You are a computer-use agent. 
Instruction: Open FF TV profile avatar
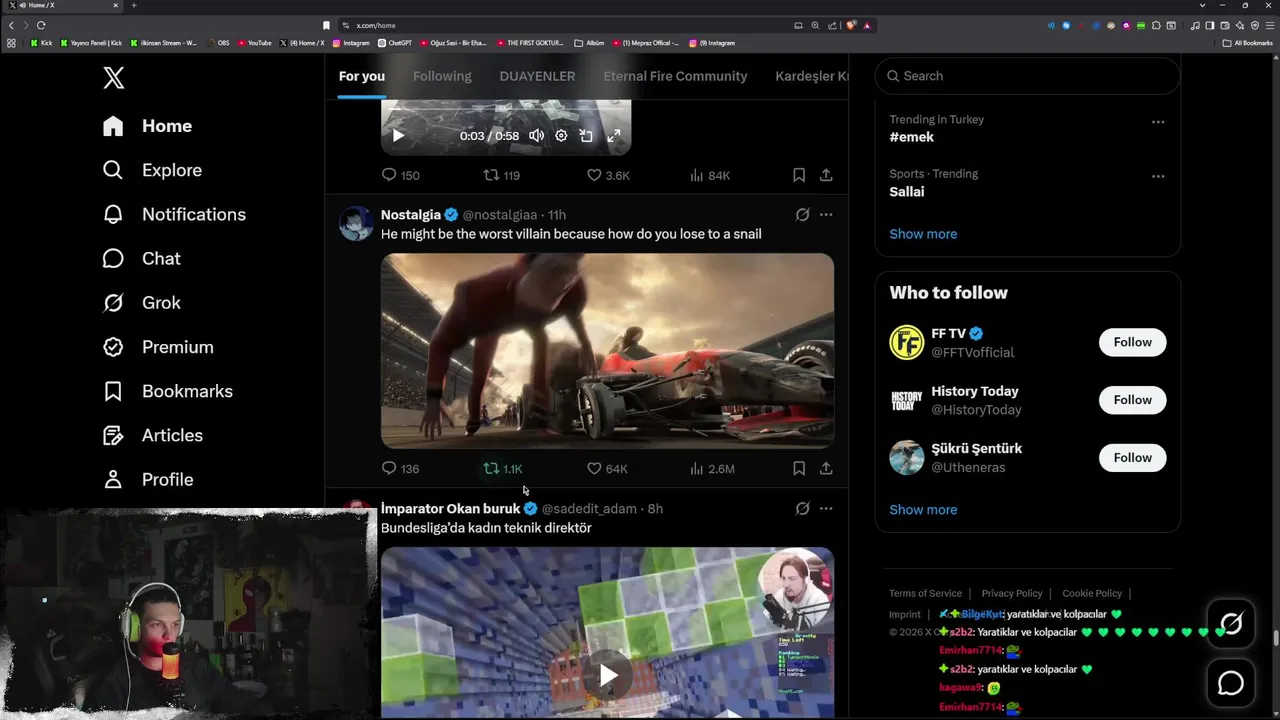point(907,343)
